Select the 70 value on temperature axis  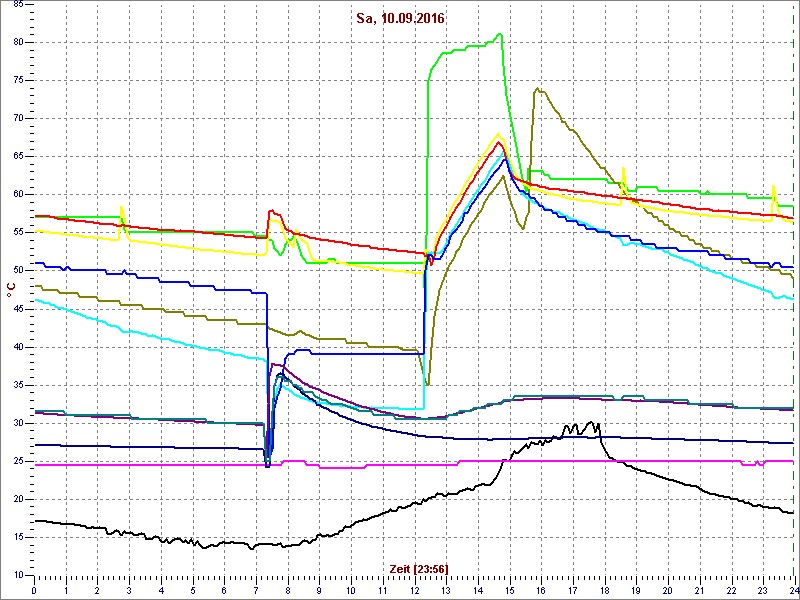pos(18,118)
